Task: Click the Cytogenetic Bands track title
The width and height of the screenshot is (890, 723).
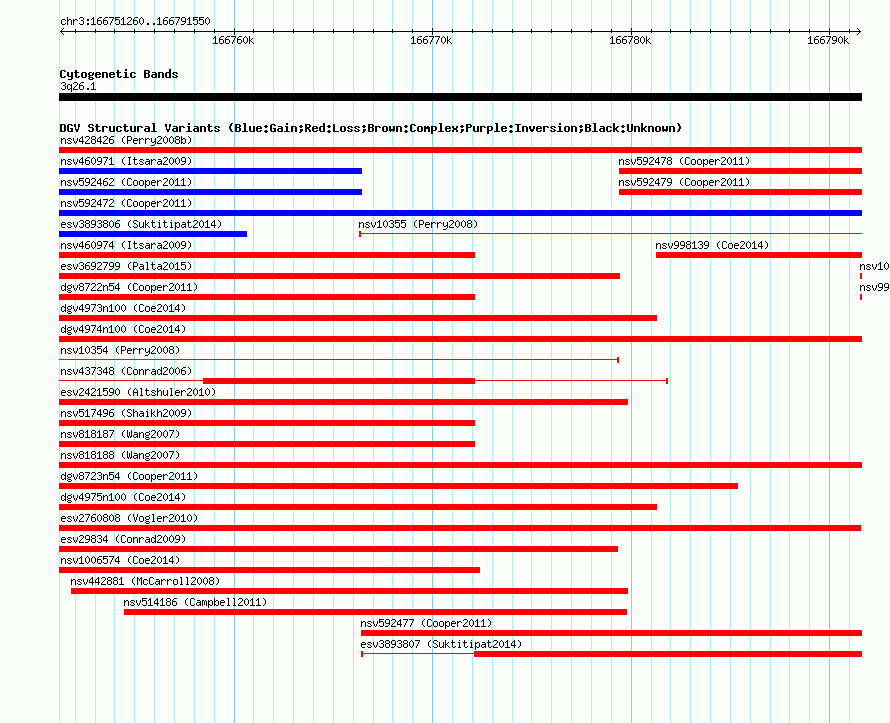Action: (x=119, y=74)
